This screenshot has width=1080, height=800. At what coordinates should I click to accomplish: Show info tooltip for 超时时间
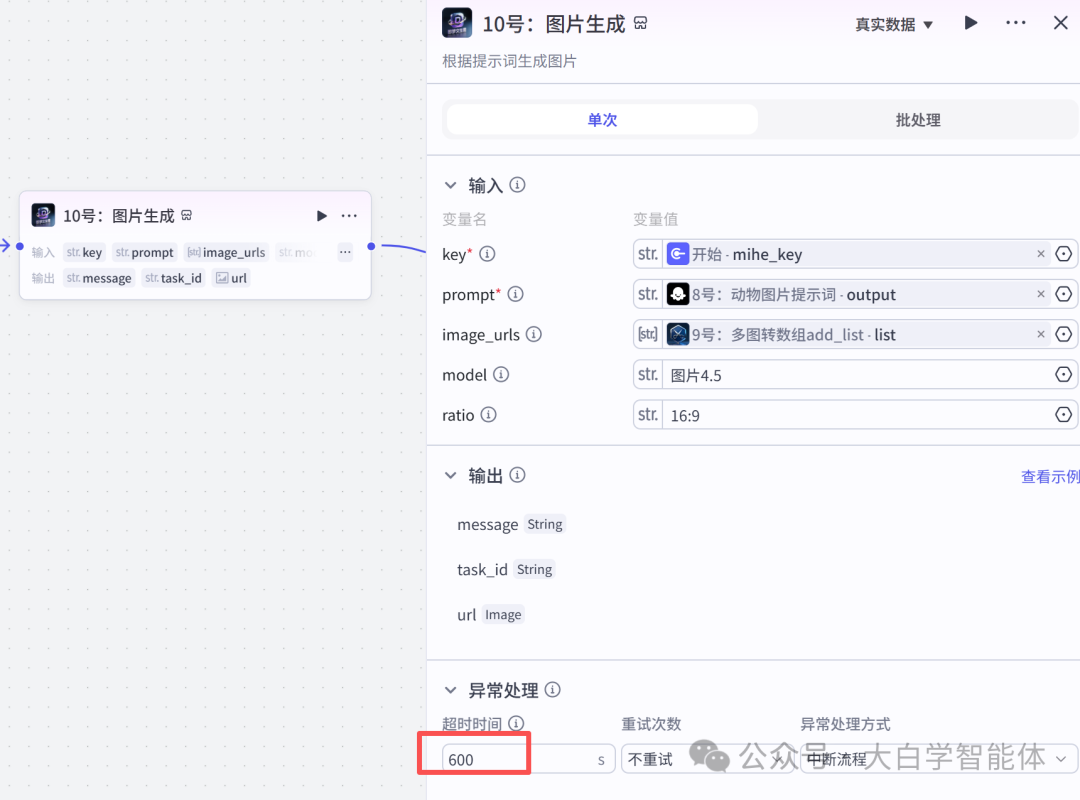tap(516, 723)
